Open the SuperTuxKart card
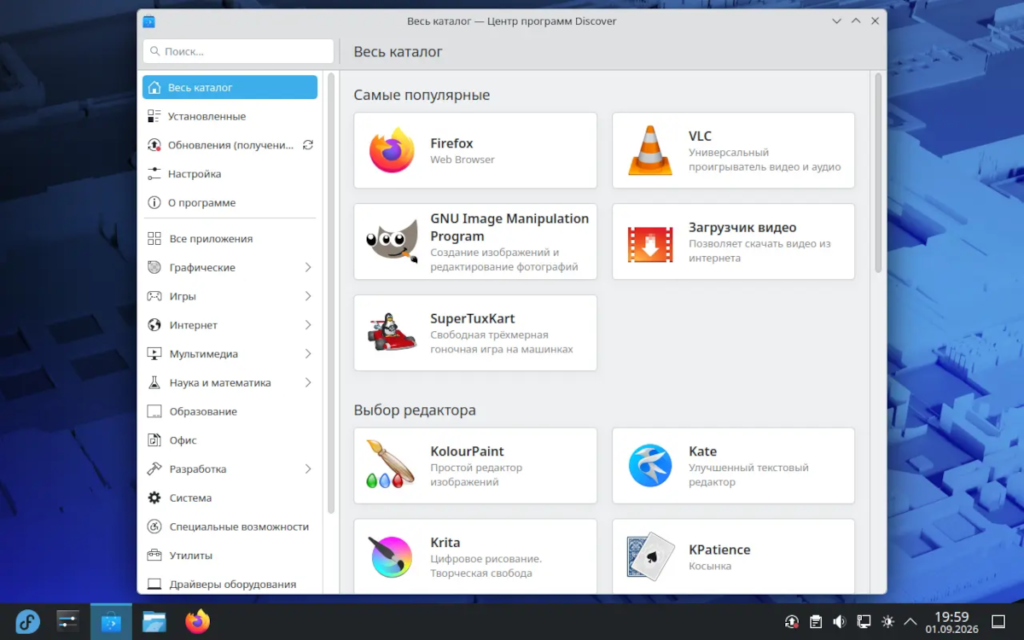 475,333
